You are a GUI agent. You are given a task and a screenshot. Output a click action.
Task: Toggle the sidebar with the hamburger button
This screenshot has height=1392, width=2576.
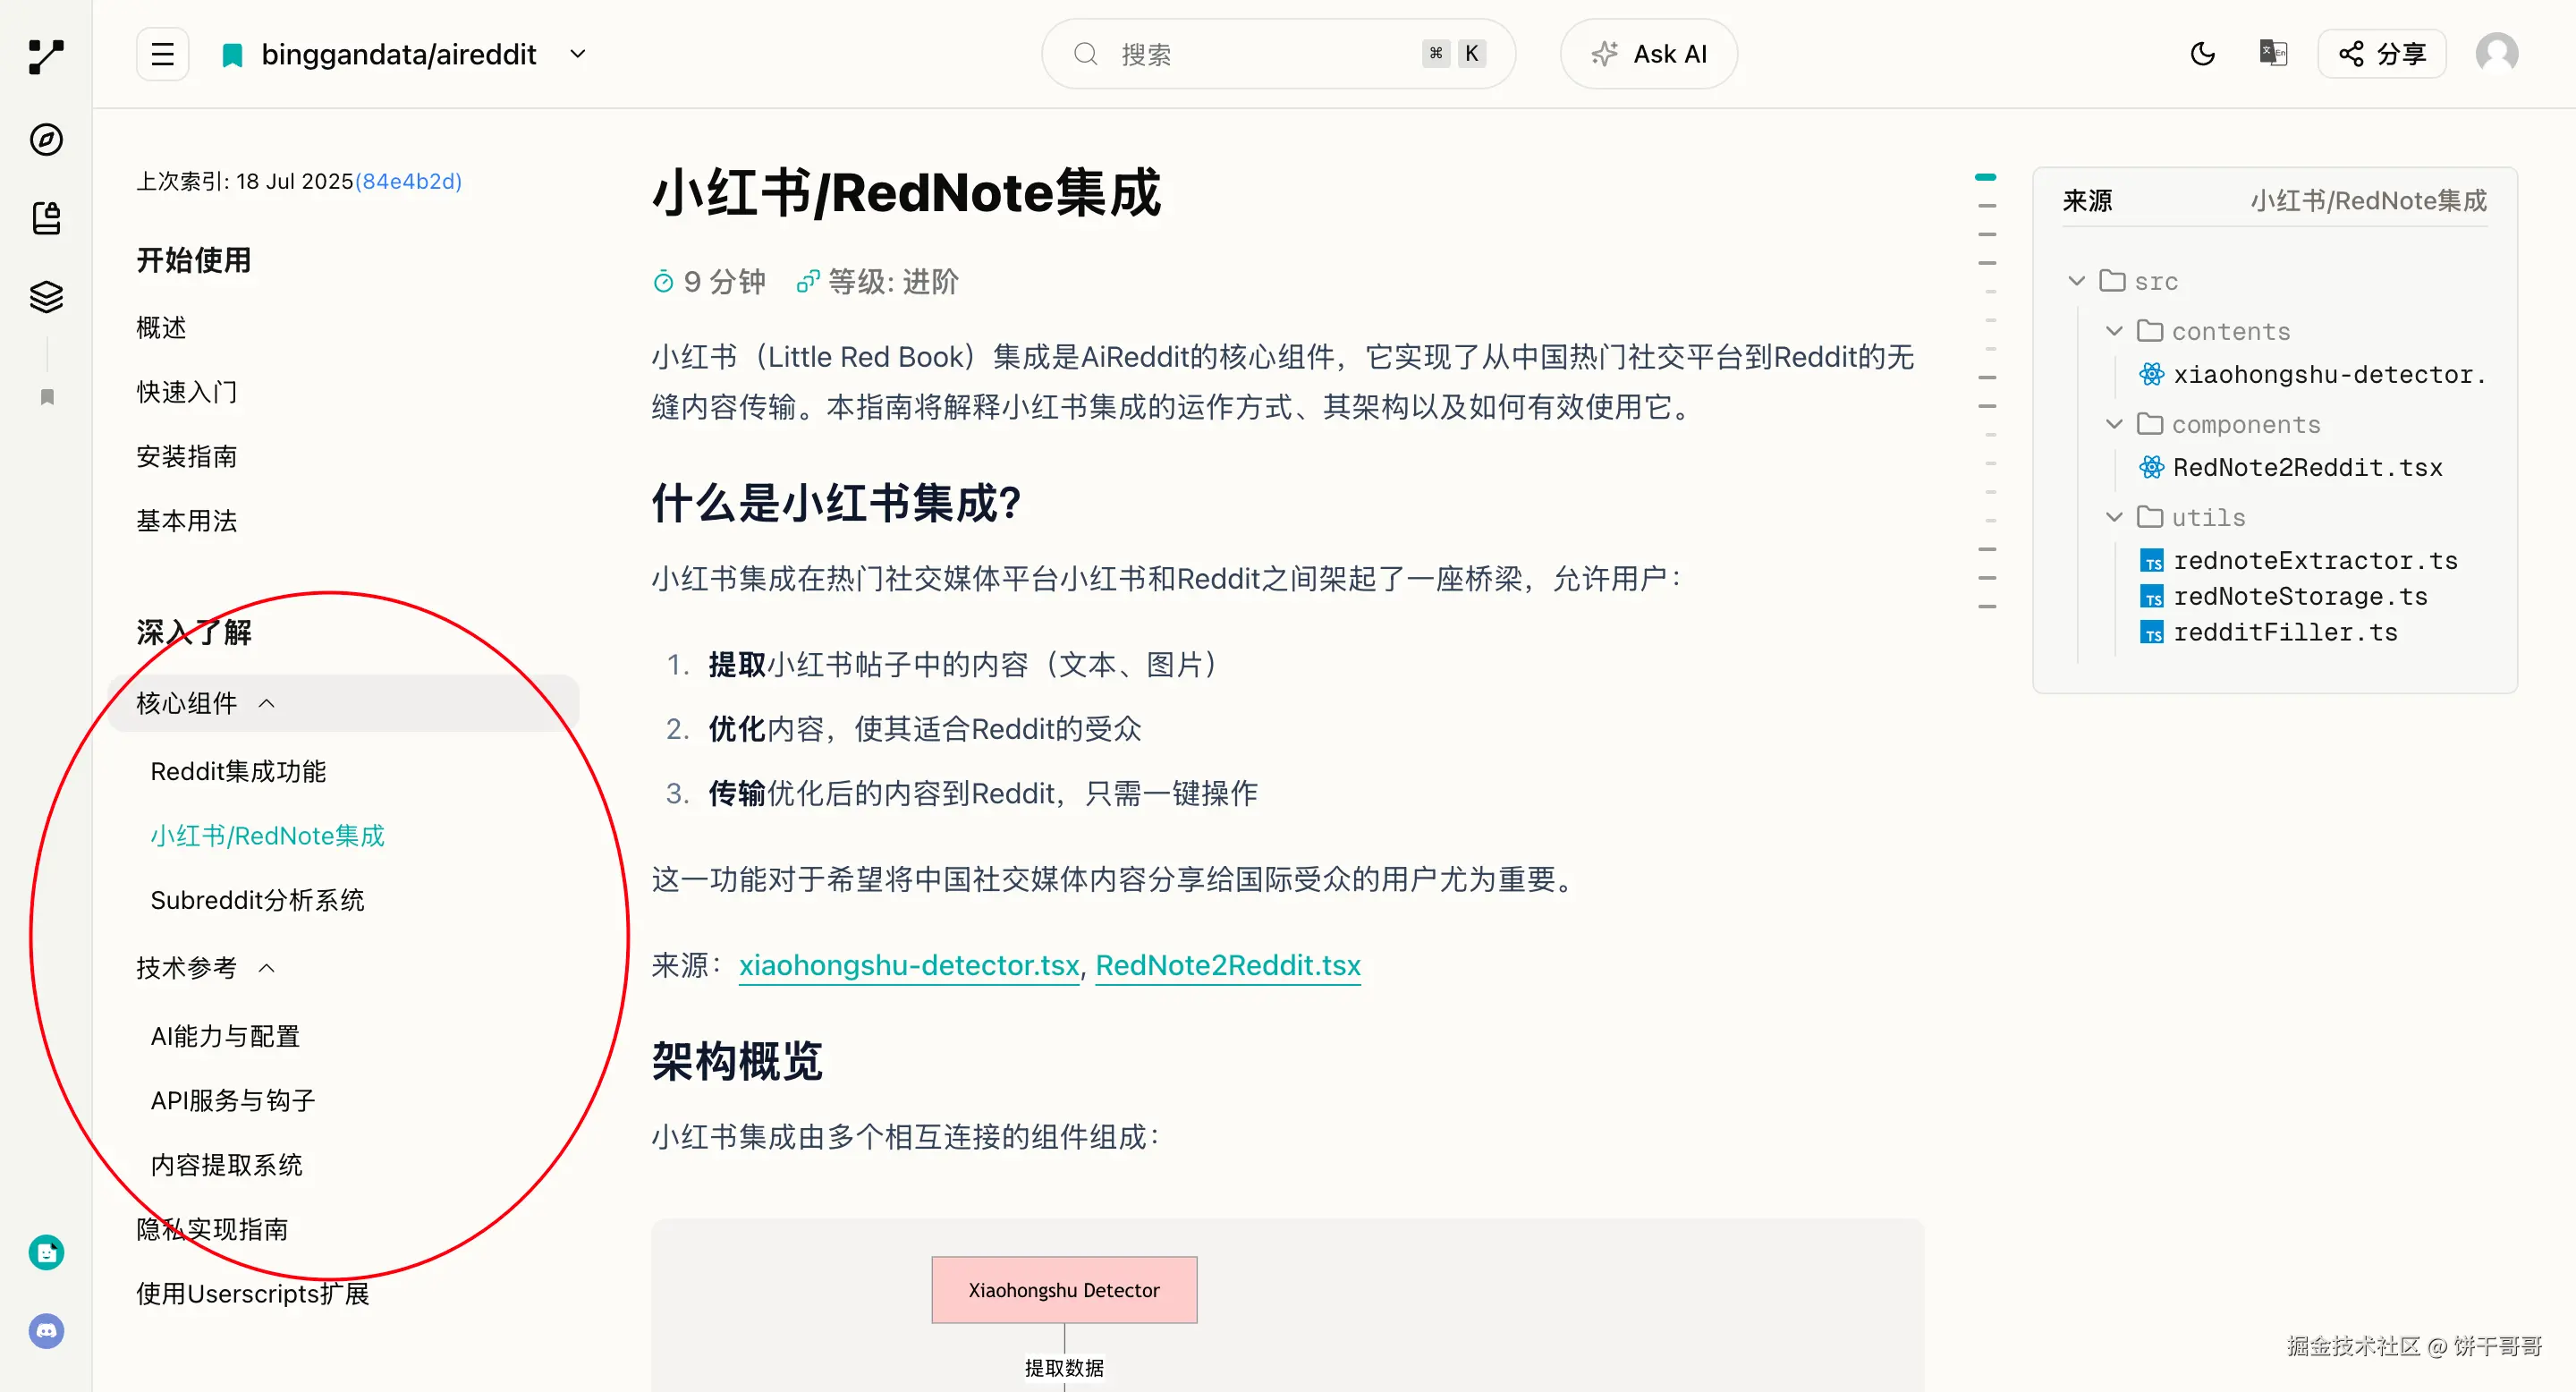(x=162, y=54)
